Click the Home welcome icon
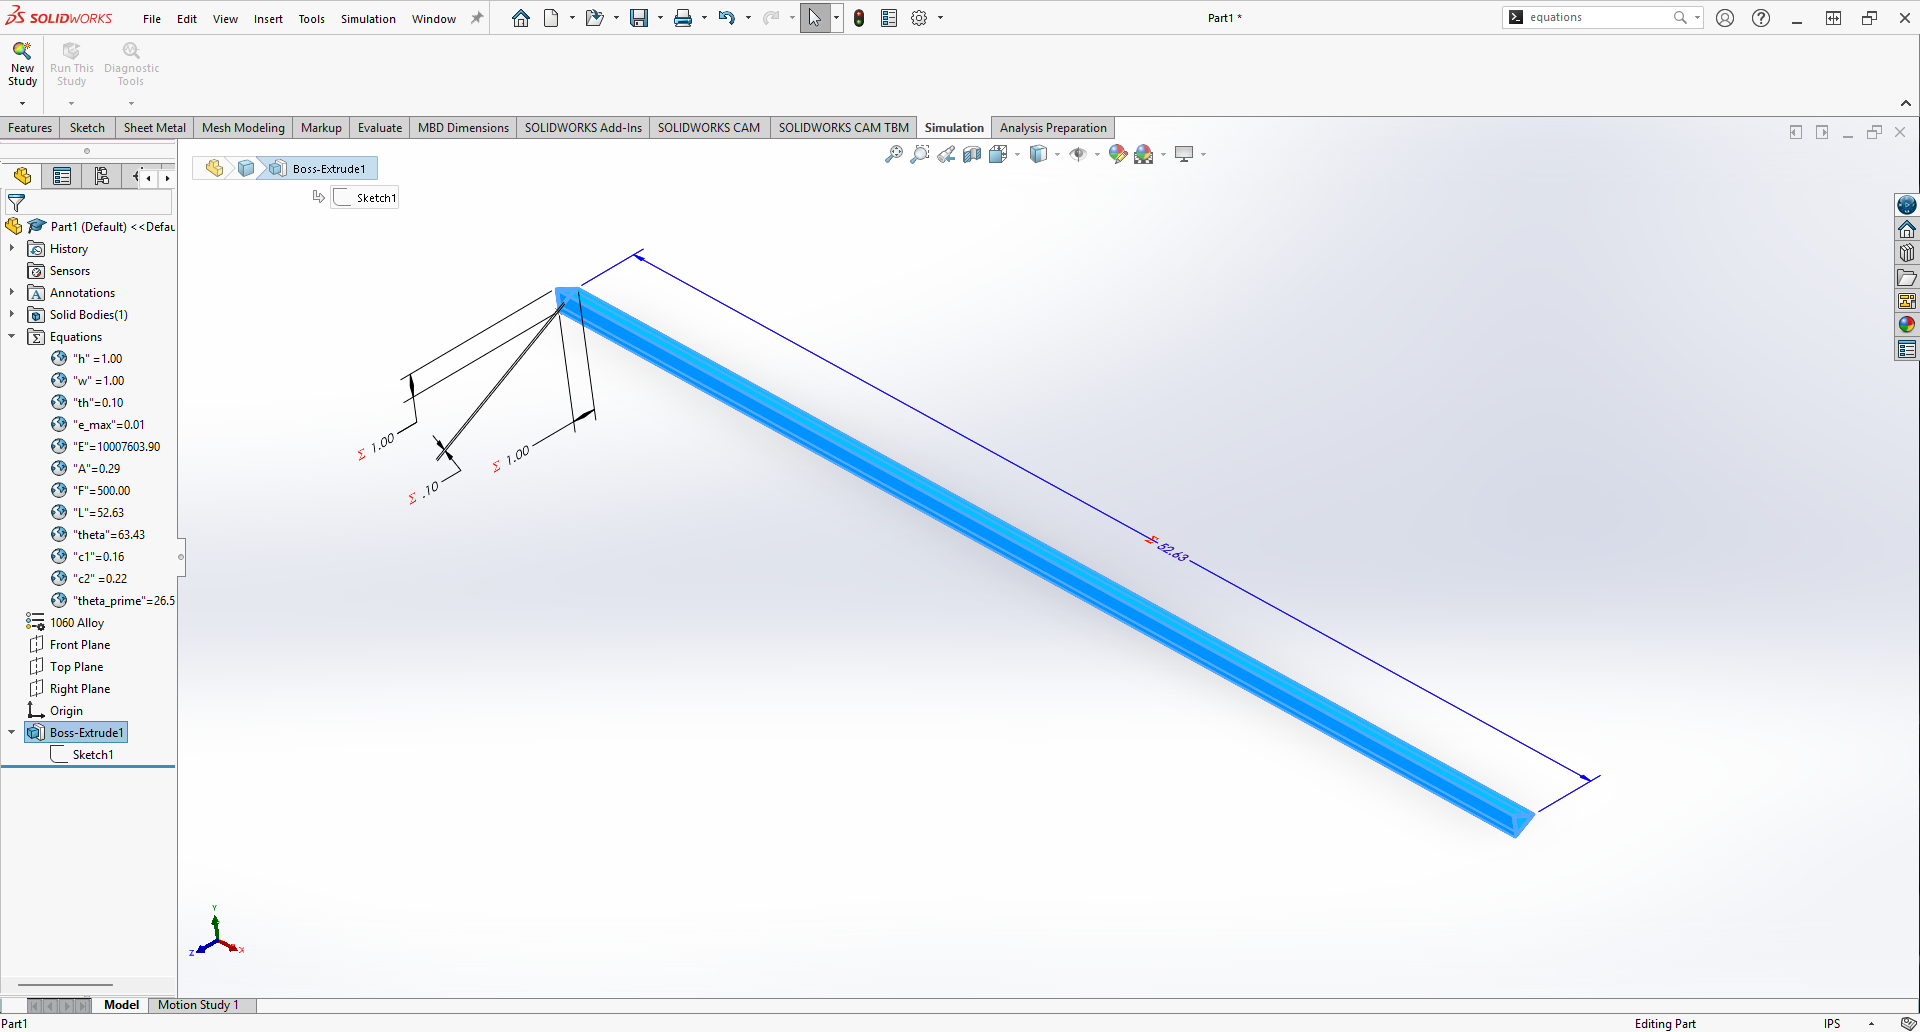1920x1032 pixels. click(521, 18)
